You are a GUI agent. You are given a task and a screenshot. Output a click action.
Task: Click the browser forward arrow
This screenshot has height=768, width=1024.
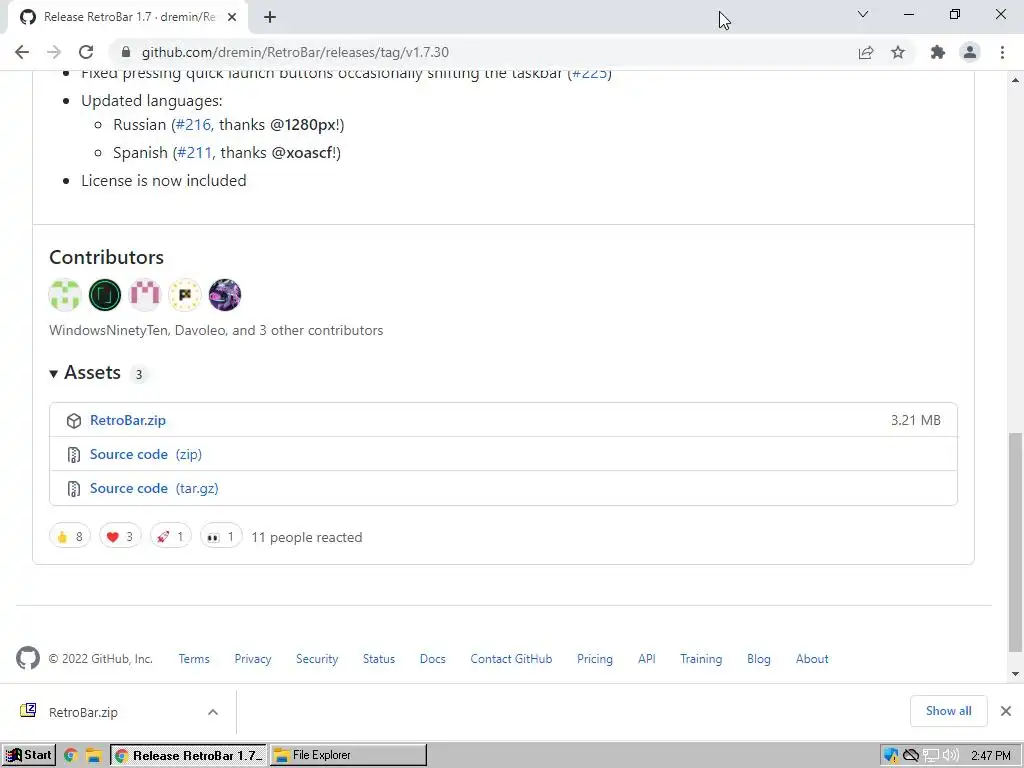coord(54,52)
